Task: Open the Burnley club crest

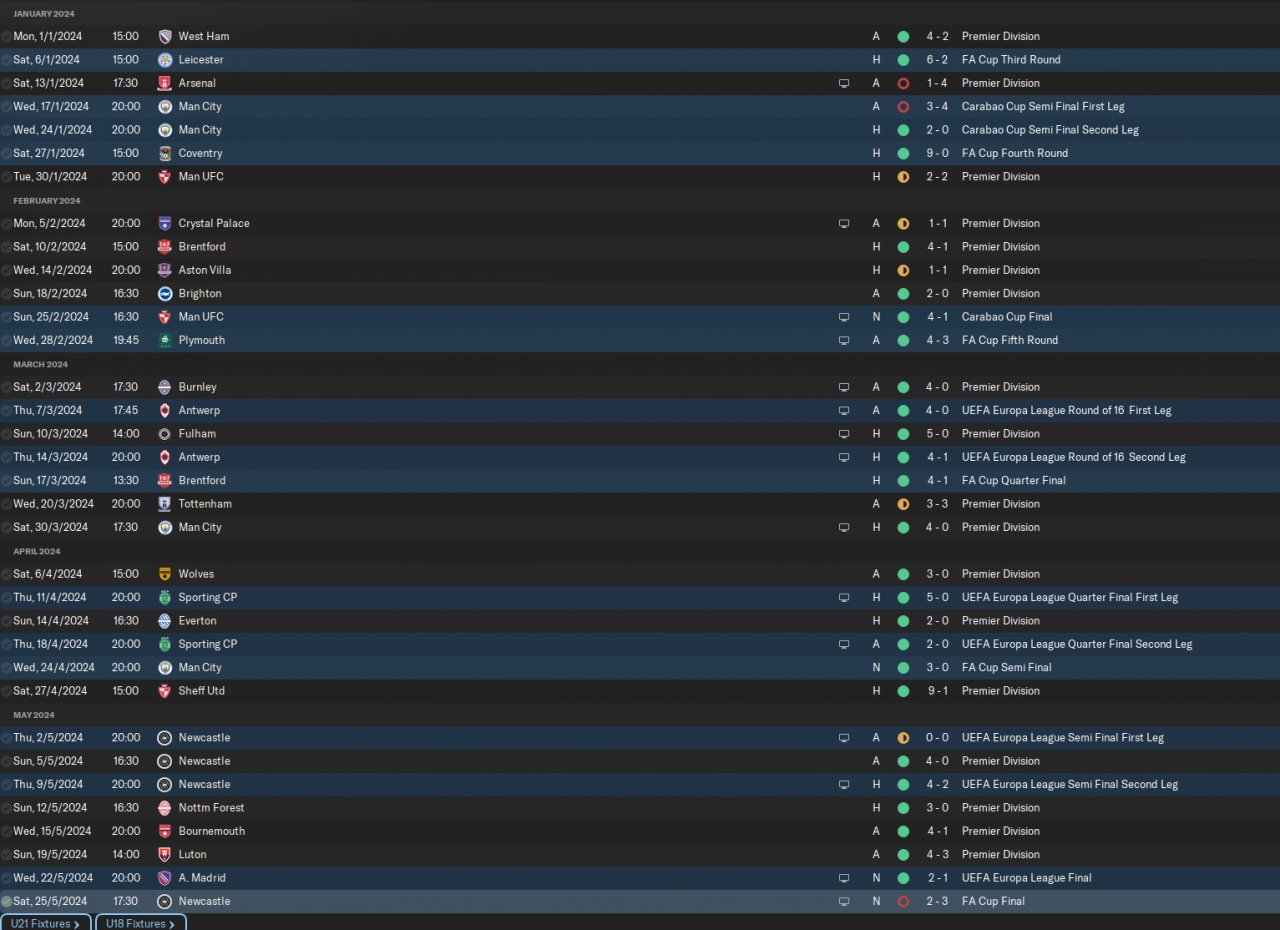Action: (x=165, y=387)
